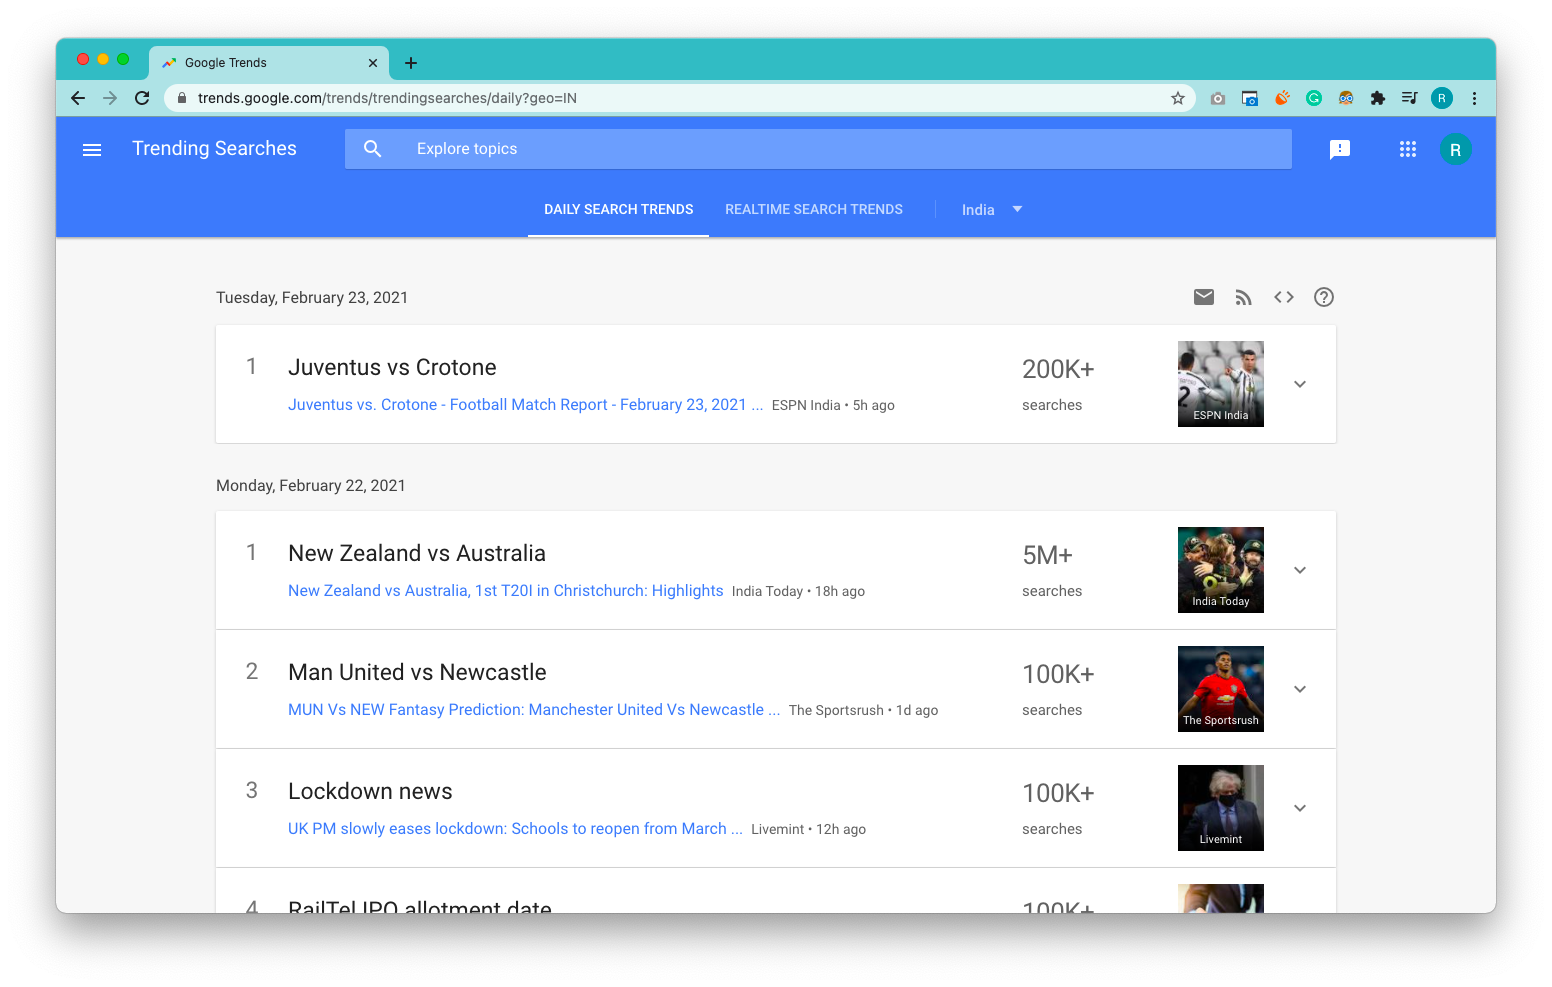Open the Chrome three-dot menu
The width and height of the screenshot is (1552, 987).
[x=1474, y=98]
